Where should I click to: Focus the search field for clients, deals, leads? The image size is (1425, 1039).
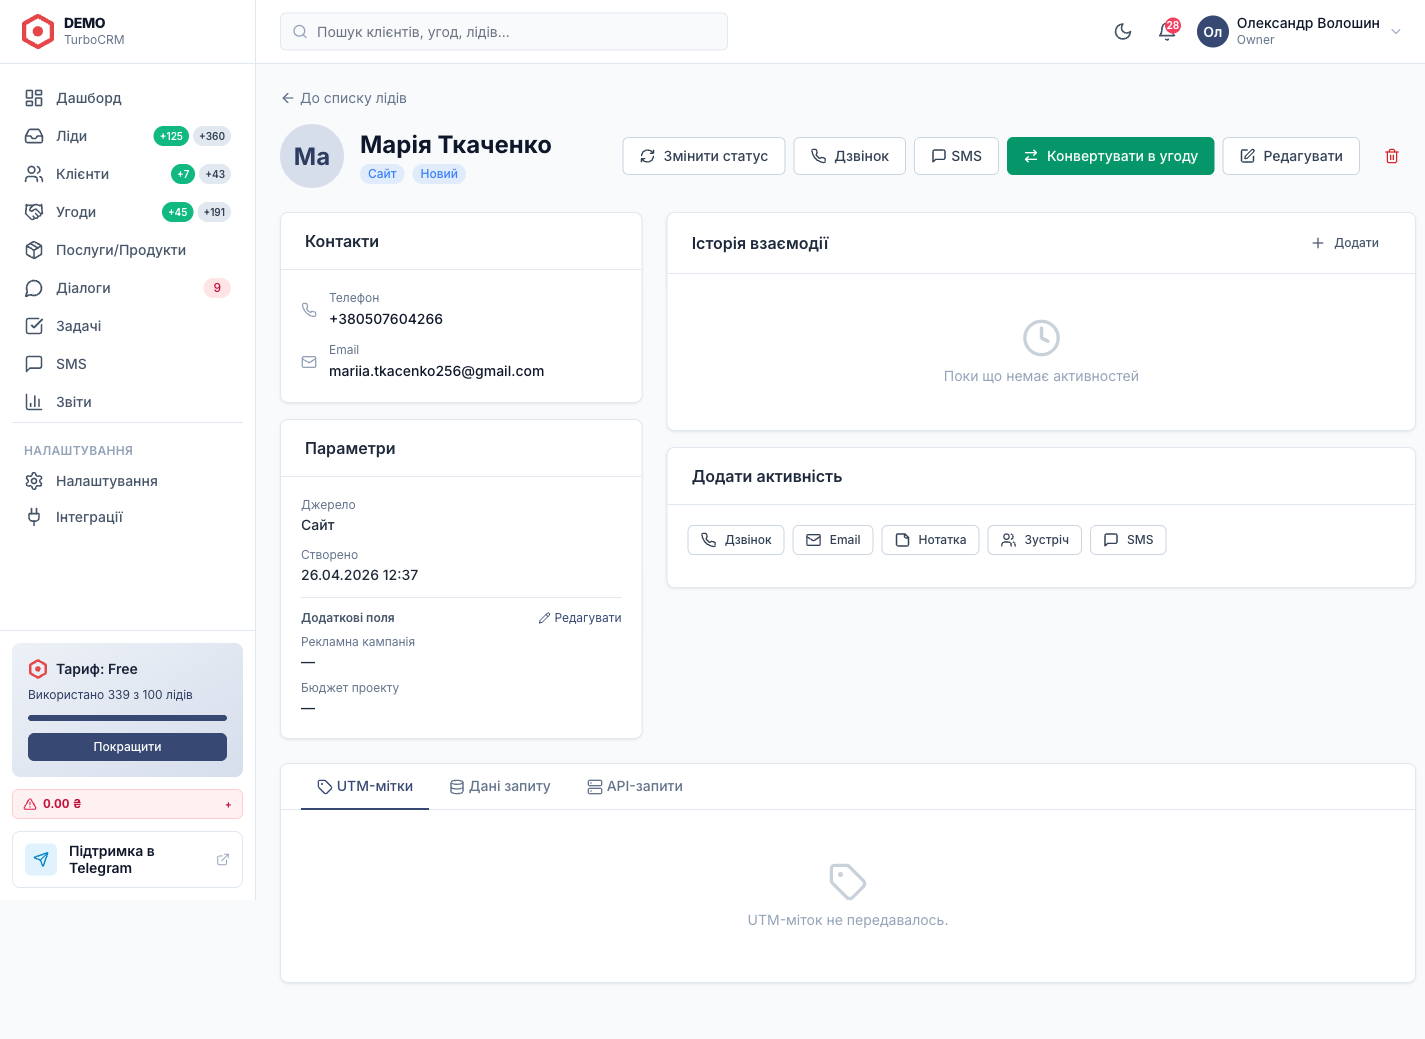(504, 31)
